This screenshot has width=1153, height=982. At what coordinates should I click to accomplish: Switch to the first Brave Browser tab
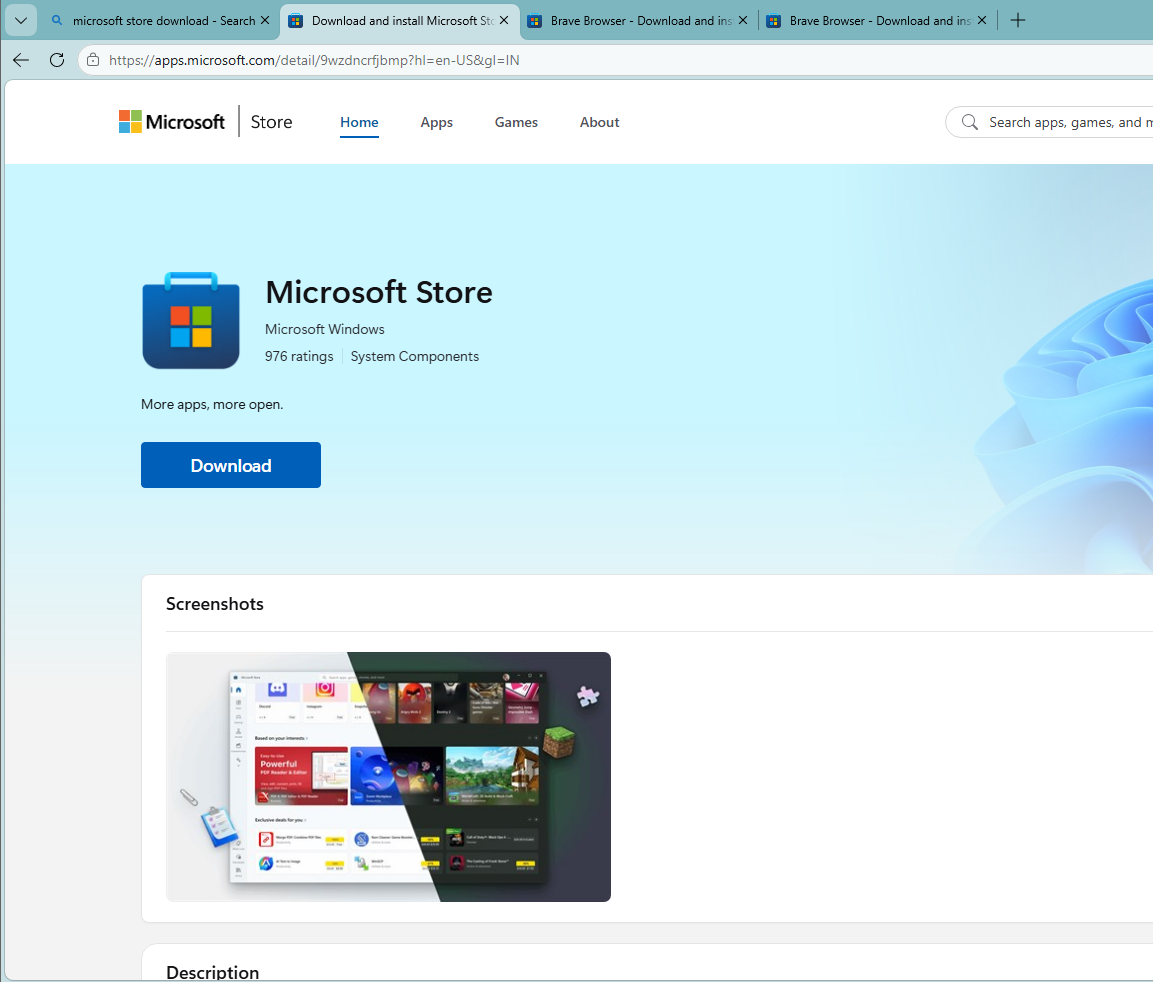point(630,19)
